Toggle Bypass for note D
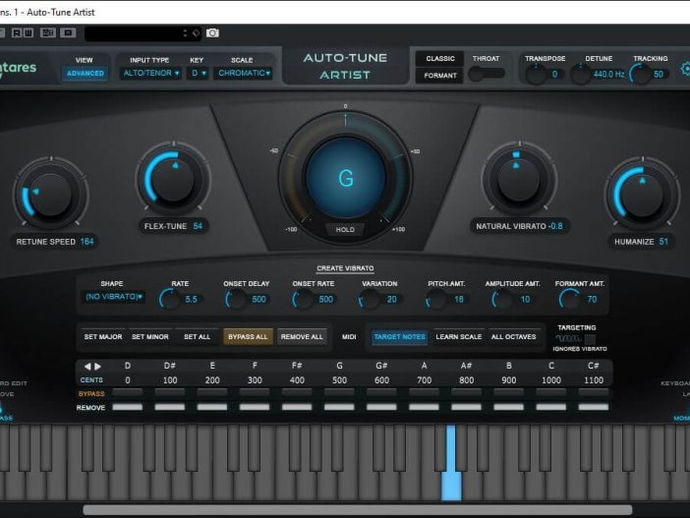 128,393
